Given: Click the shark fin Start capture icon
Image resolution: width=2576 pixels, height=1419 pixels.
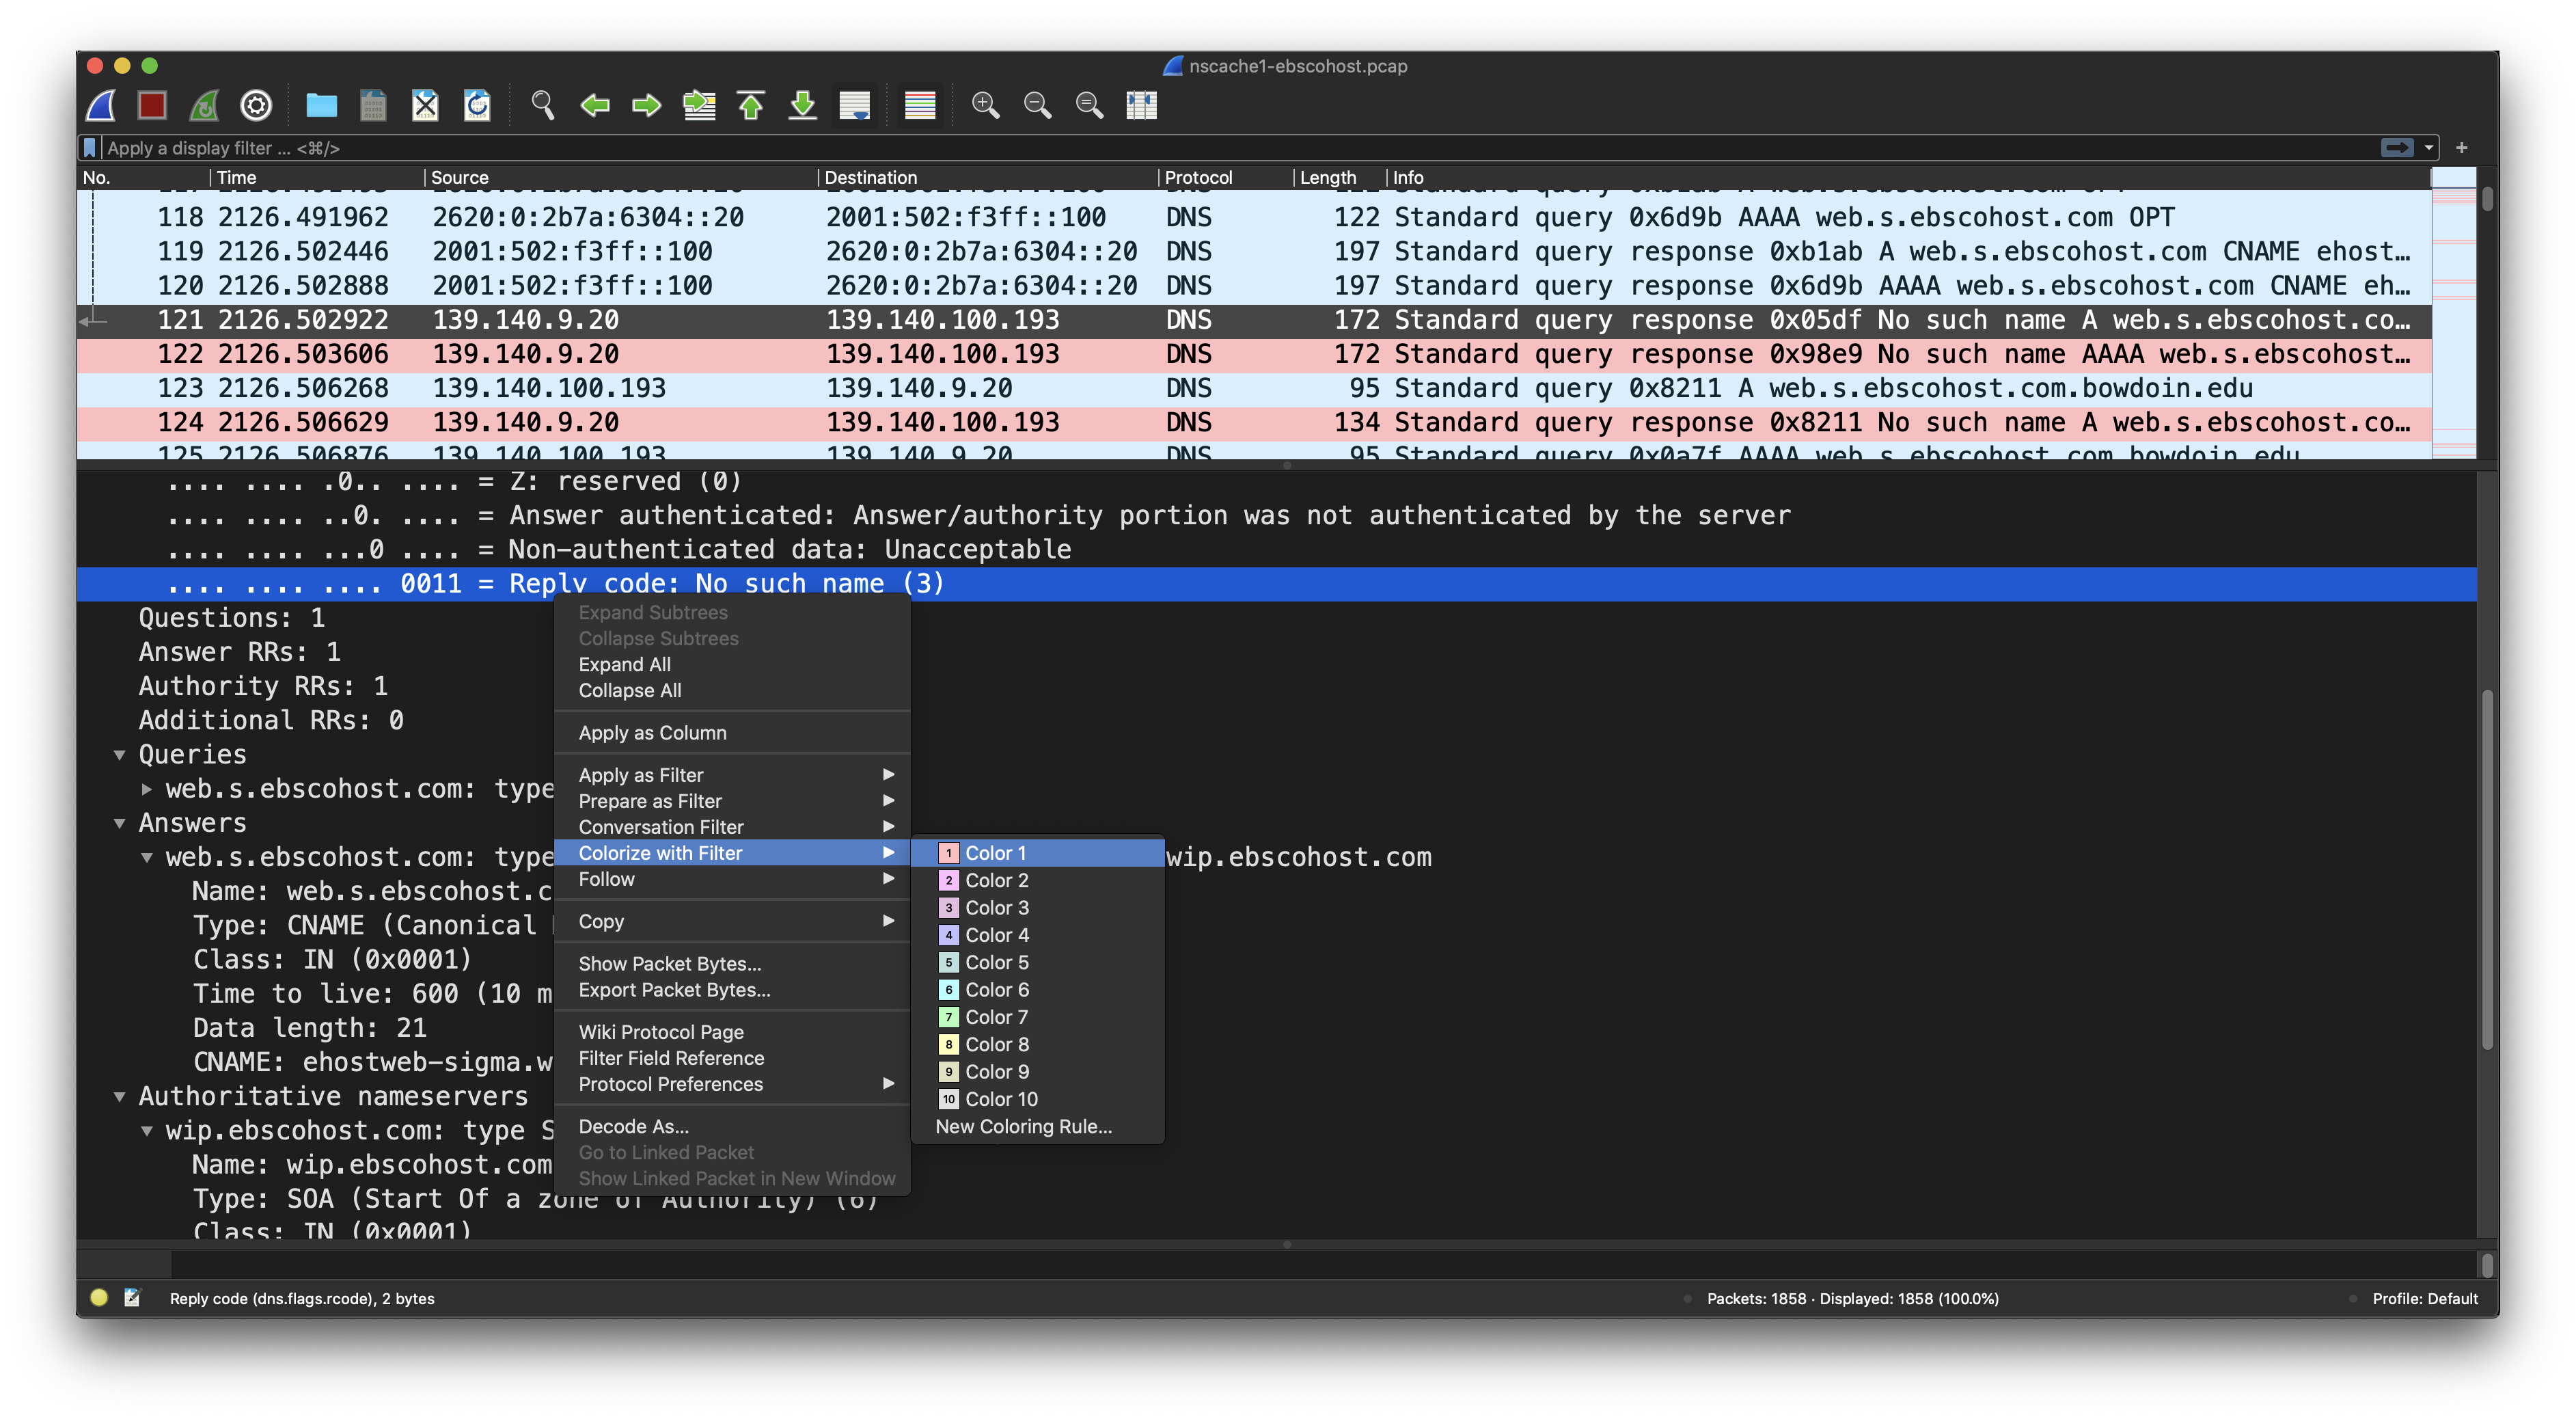Looking at the screenshot, I should [101, 105].
